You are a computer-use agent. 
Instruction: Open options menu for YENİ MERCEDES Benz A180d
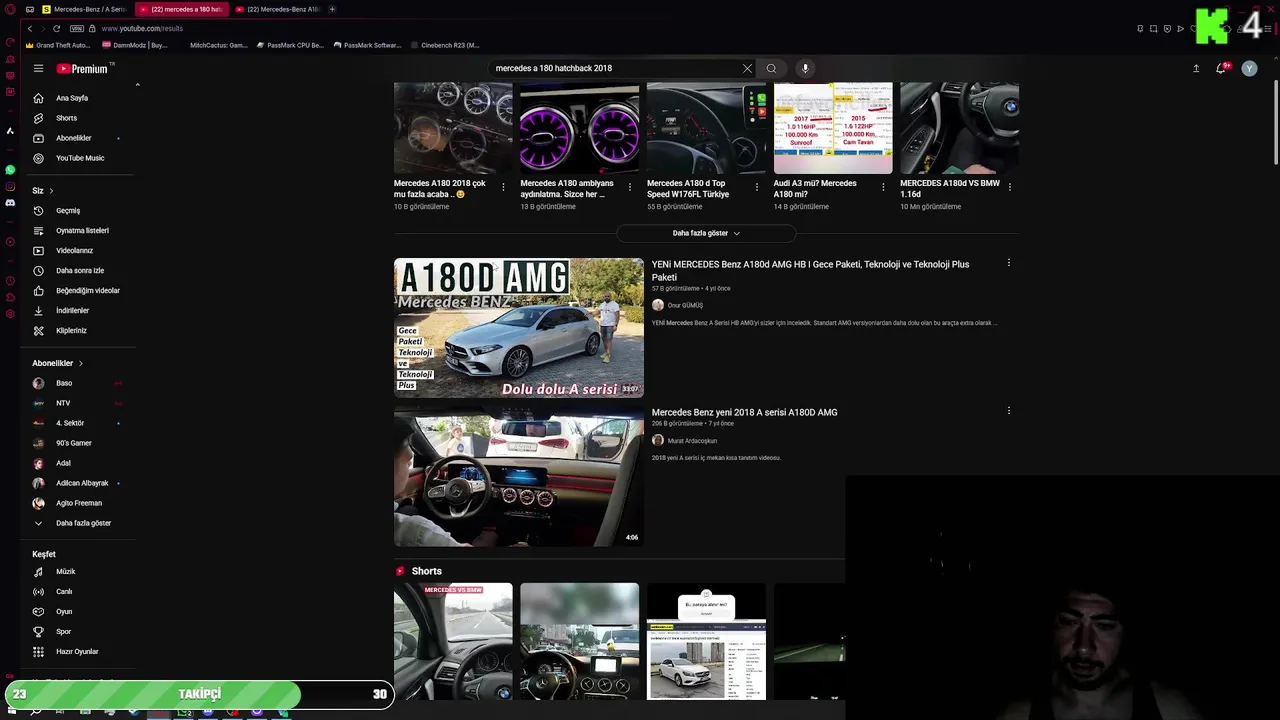pos(1009,263)
